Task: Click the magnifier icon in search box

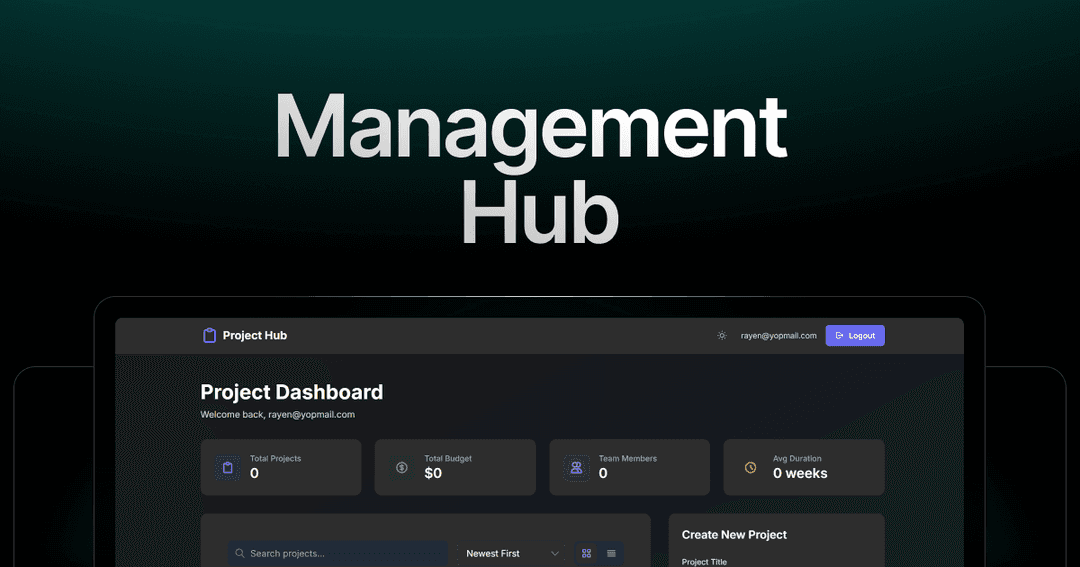Action: coord(240,553)
